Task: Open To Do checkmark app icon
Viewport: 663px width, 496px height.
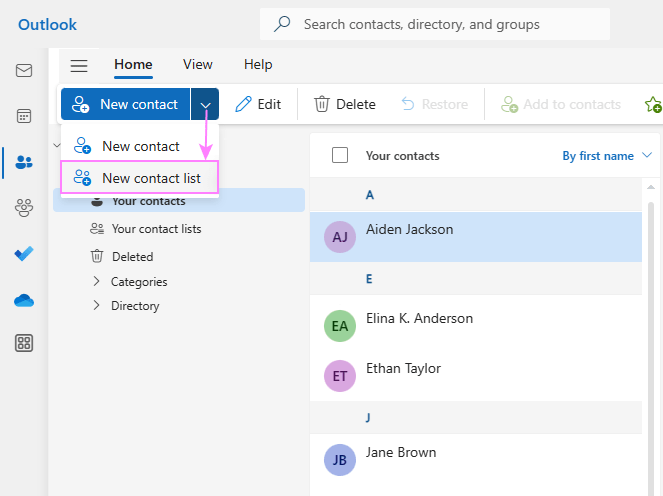Action: pos(24,254)
